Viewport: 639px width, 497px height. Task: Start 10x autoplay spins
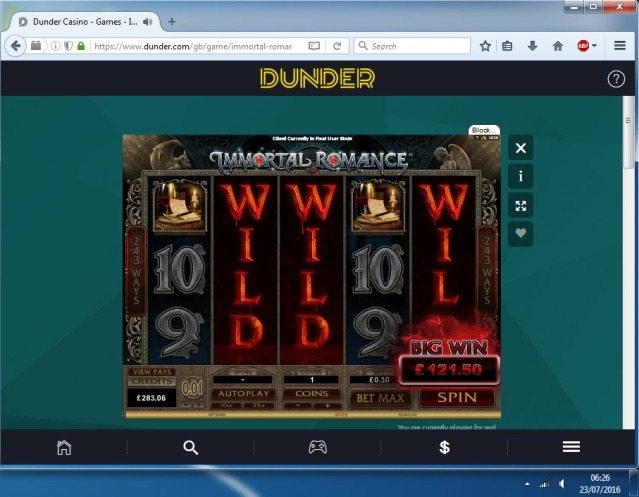point(226,406)
